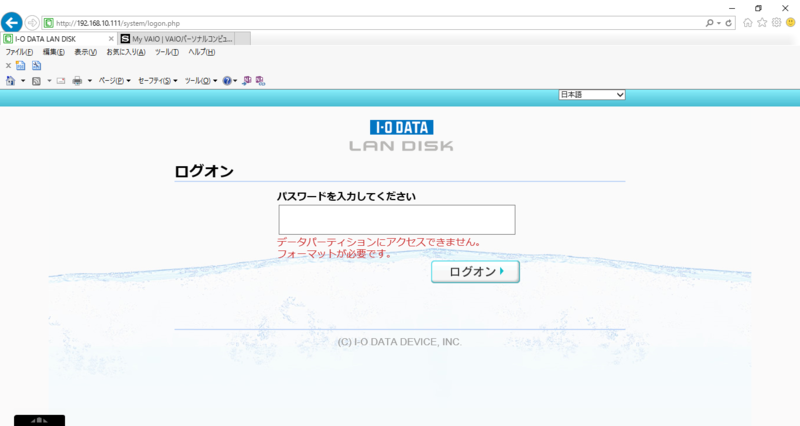This screenshot has width=800, height=426.
Task: Click the magnifier search icon in address bar
Action: pos(709,23)
